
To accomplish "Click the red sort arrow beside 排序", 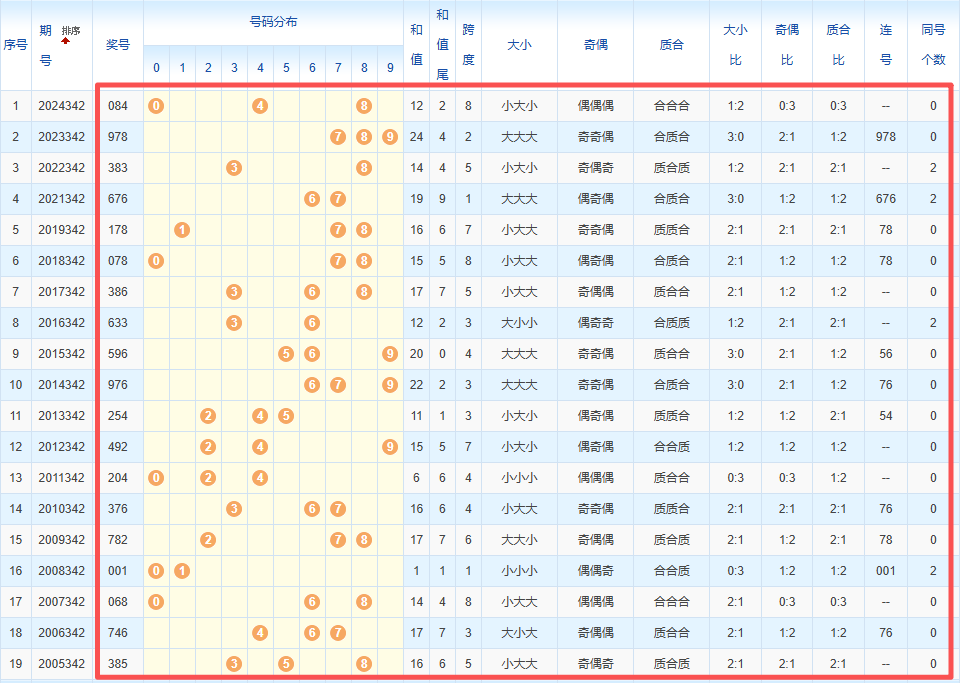I will pos(66,41).
